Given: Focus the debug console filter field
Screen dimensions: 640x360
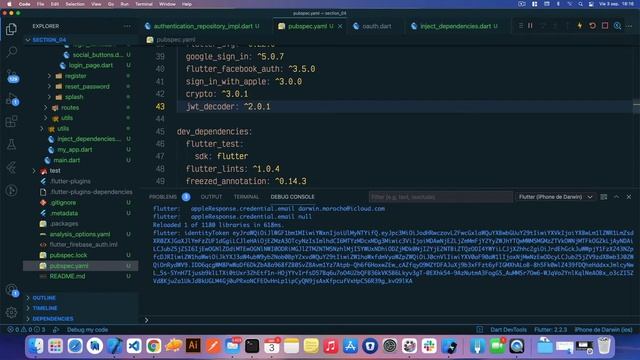Looking at the screenshot, I should point(441,197).
